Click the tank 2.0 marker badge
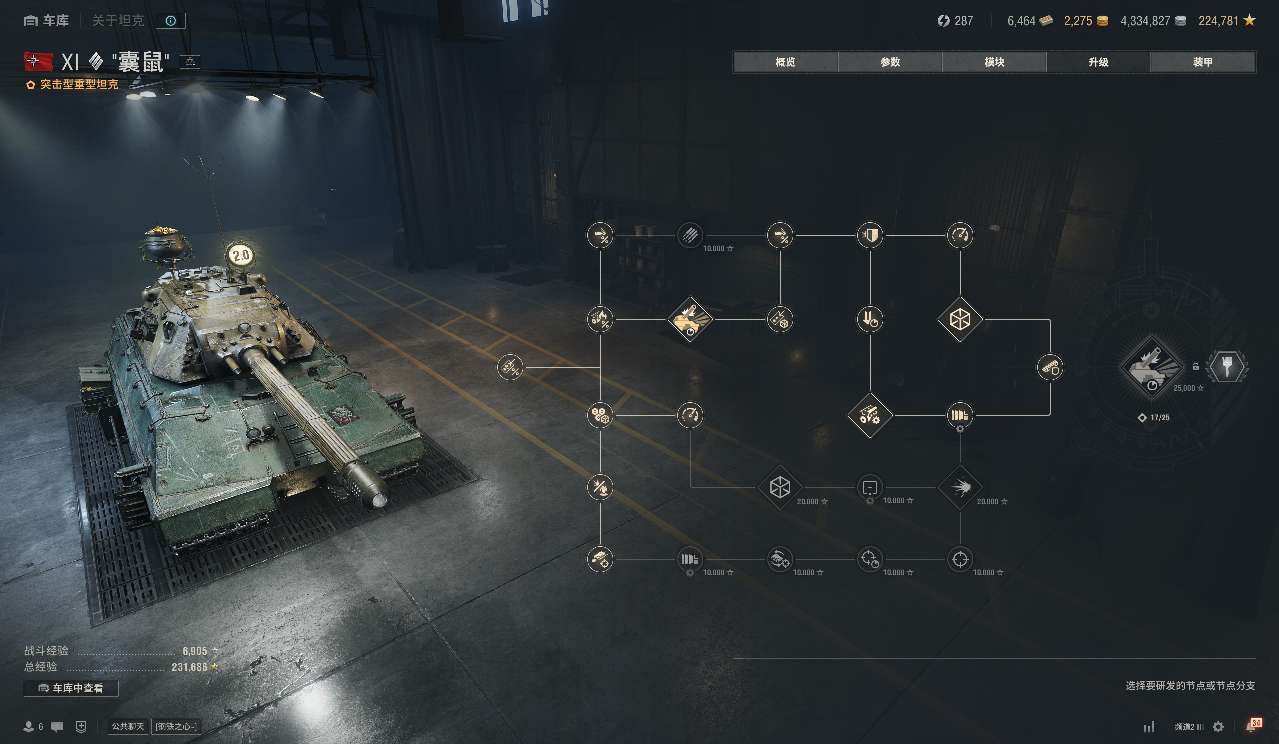Image resolution: width=1279 pixels, height=744 pixels. tap(239, 255)
